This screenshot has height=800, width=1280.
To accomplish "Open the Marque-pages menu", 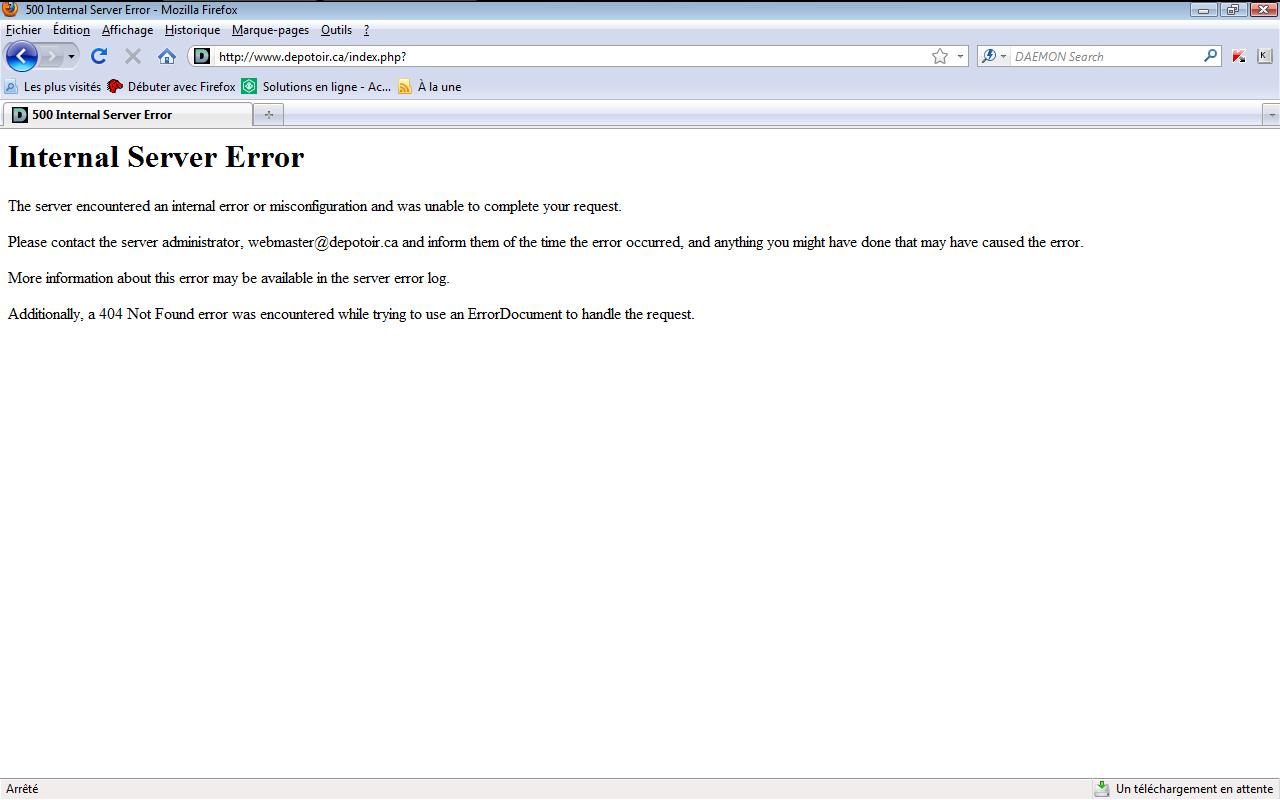I will tap(270, 30).
